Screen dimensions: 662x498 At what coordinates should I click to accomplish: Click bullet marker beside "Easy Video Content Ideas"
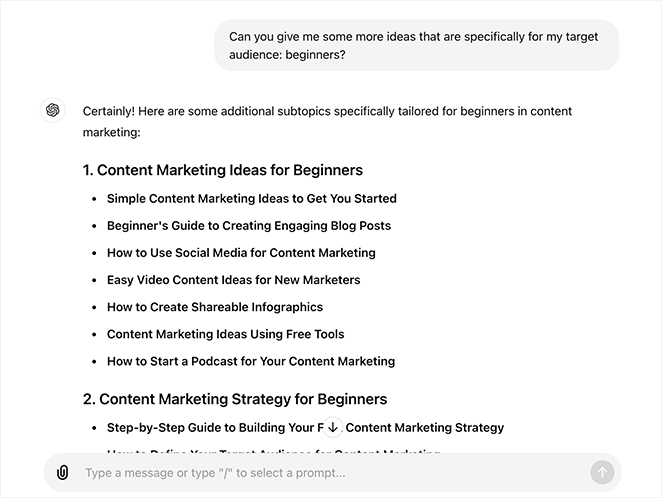pos(94,281)
